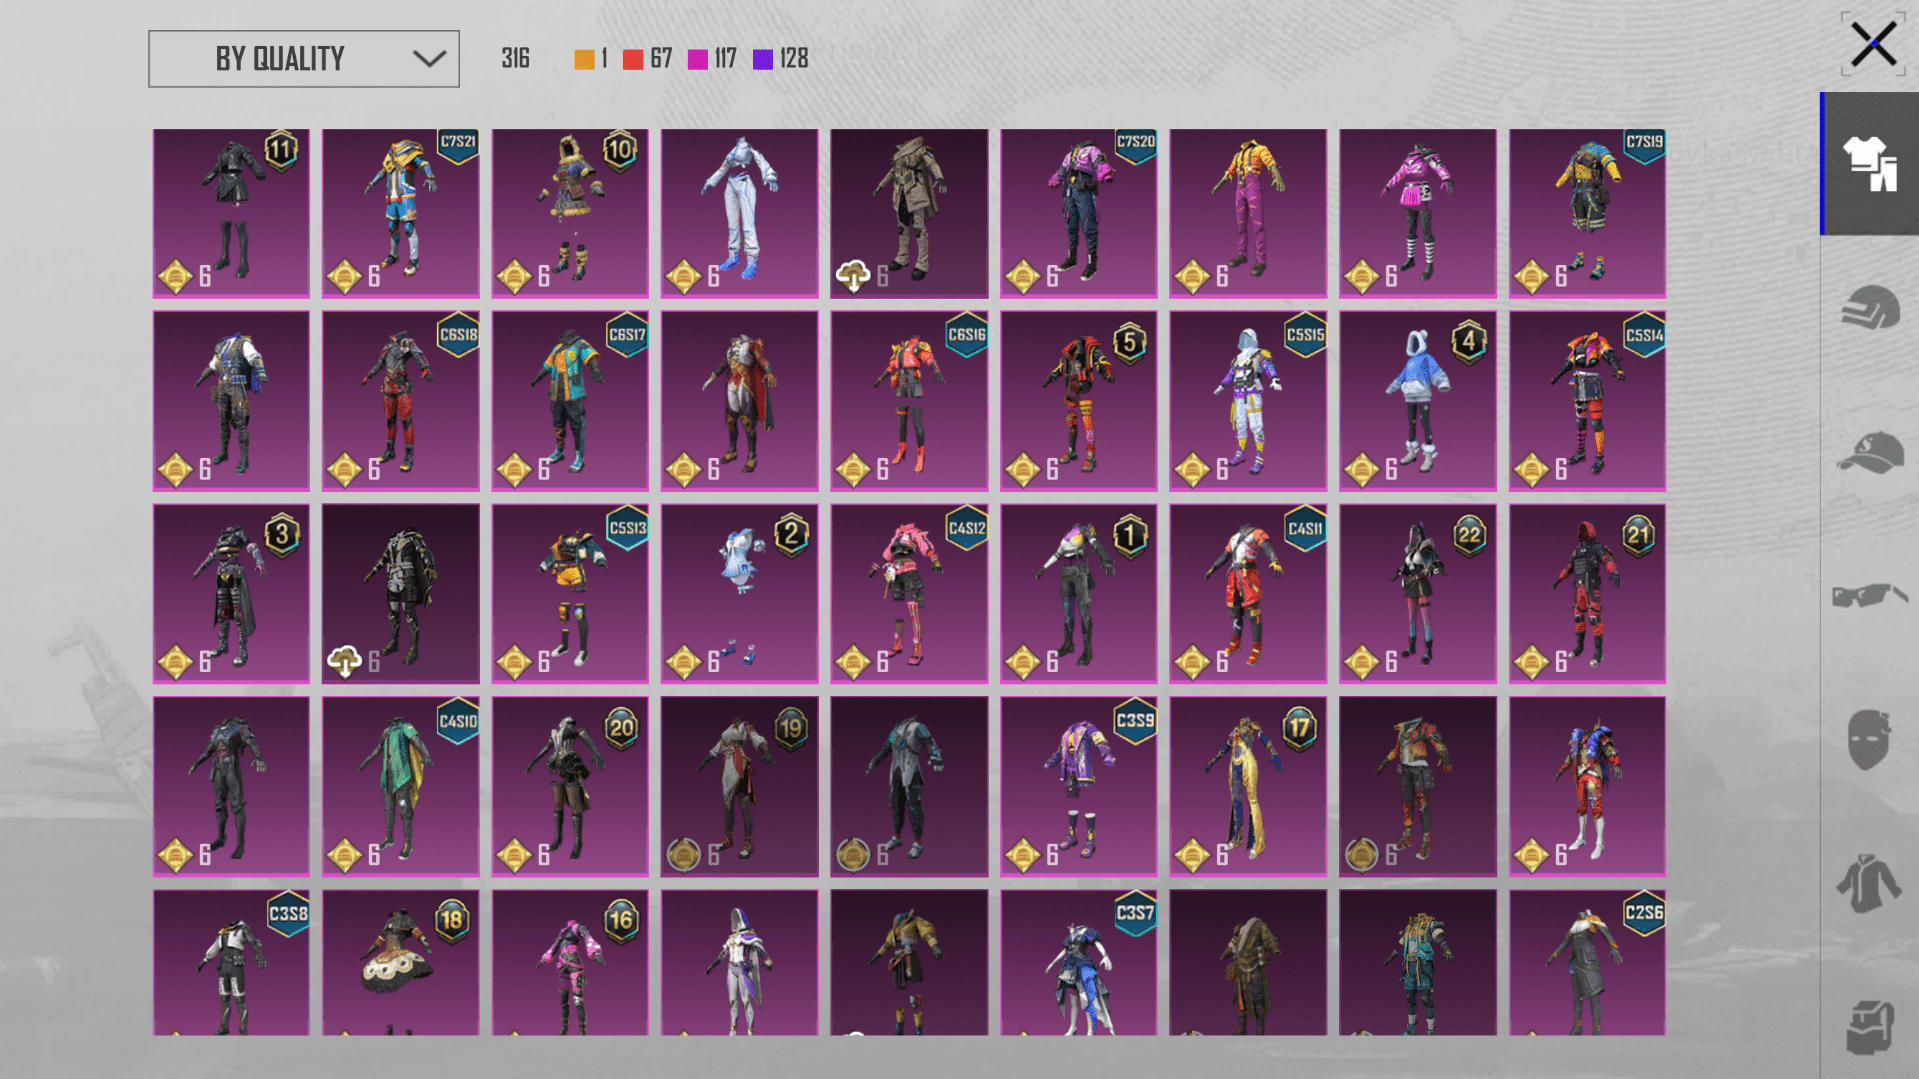This screenshot has width=1919, height=1079.
Task: Switch to the cap headwear category
Action: (x=1869, y=452)
